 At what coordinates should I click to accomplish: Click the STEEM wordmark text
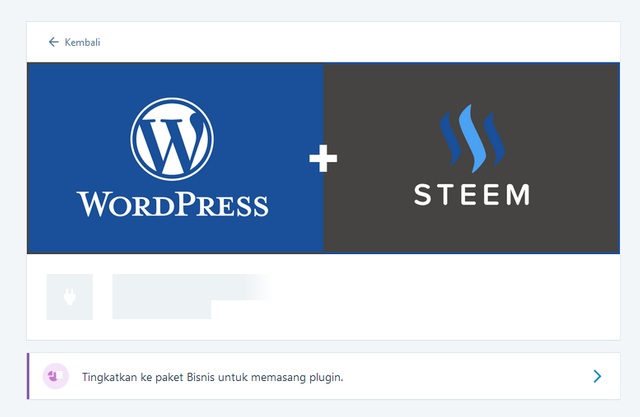(x=471, y=195)
